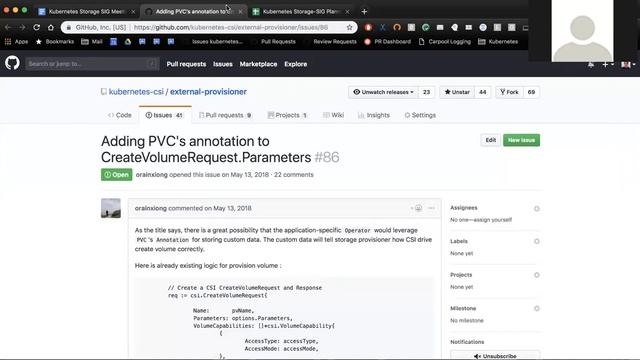Go to browser home with house icon
This screenshot has height=360, width=640.
[51, 27]
